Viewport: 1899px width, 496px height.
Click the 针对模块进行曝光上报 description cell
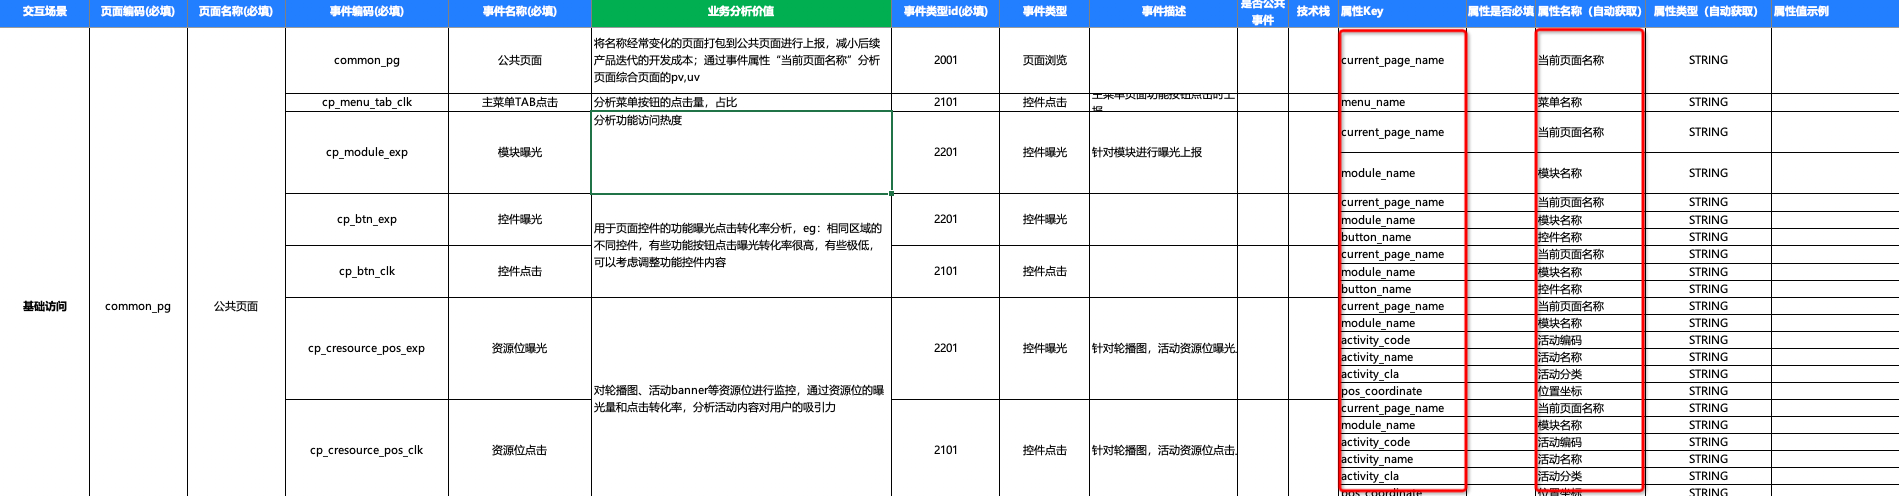(x=1163, y=152)
